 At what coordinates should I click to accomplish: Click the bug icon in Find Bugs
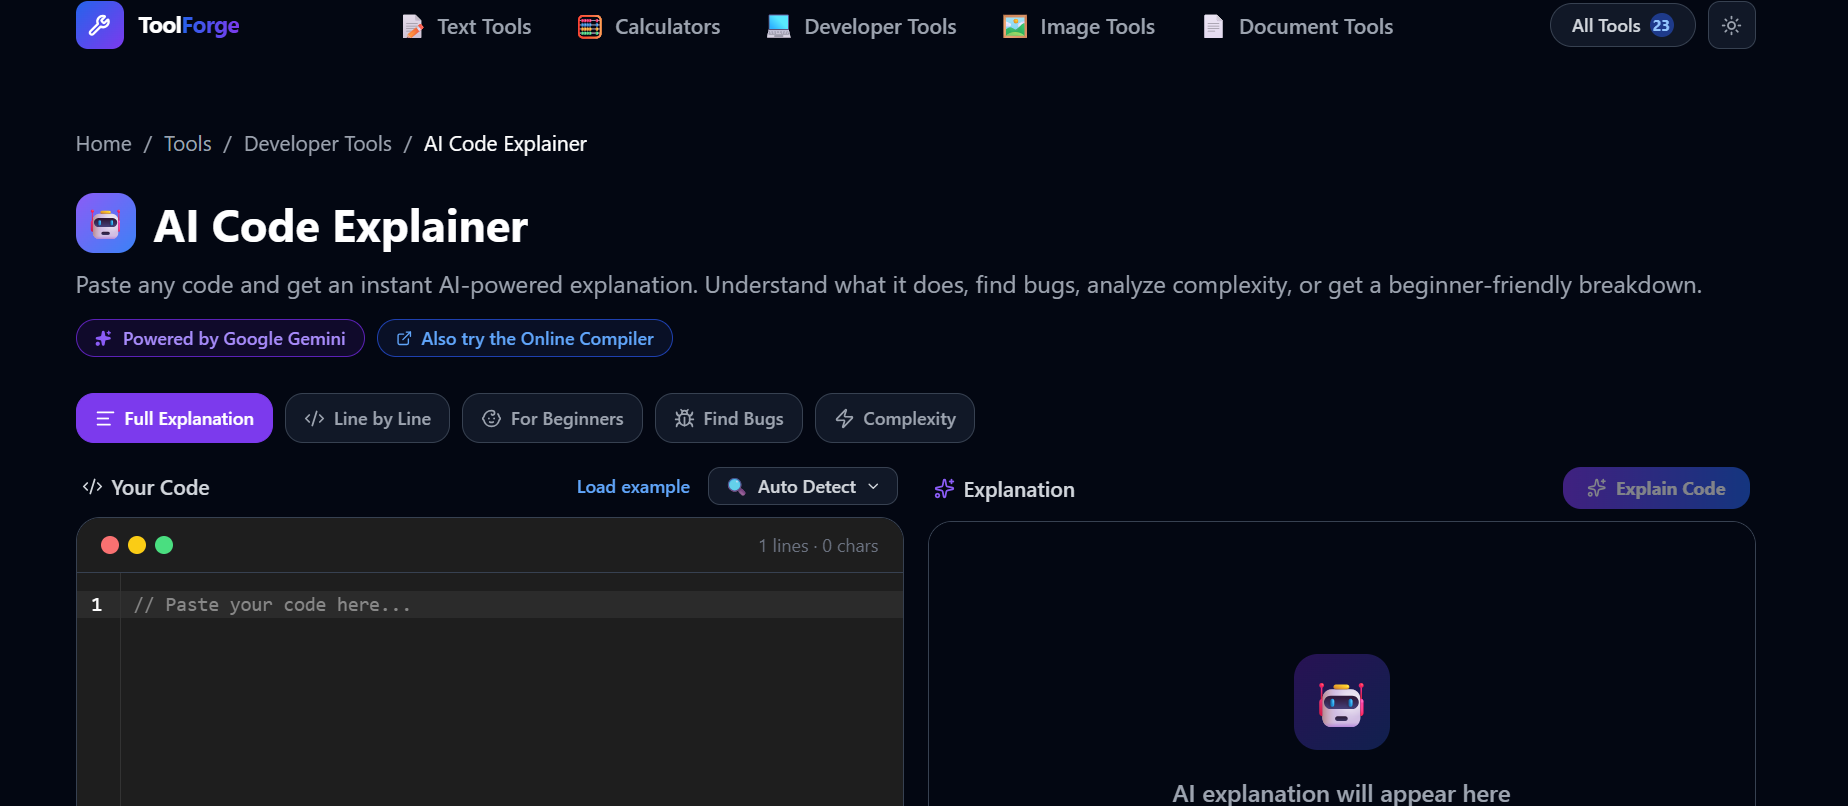tap(684, 418)
